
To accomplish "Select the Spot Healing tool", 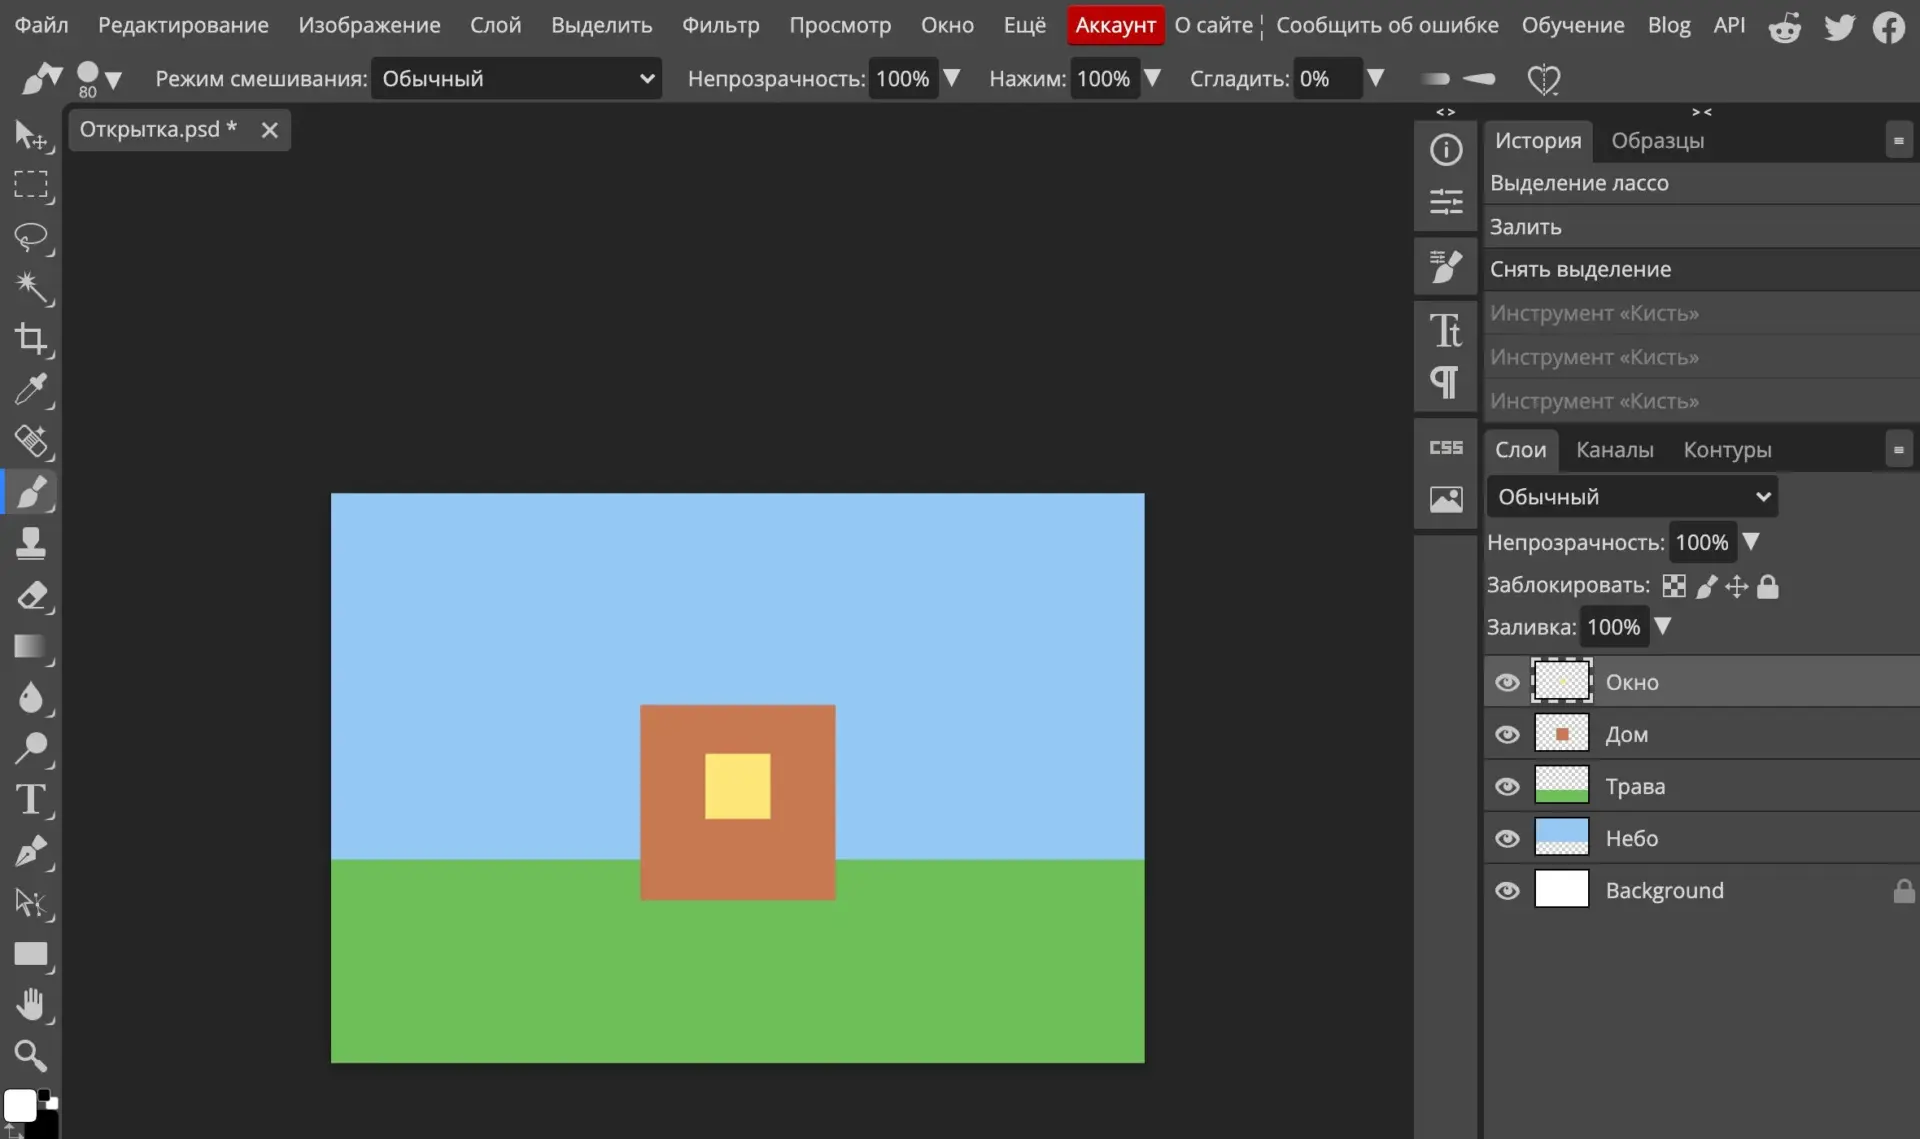I will pos(30,441).
